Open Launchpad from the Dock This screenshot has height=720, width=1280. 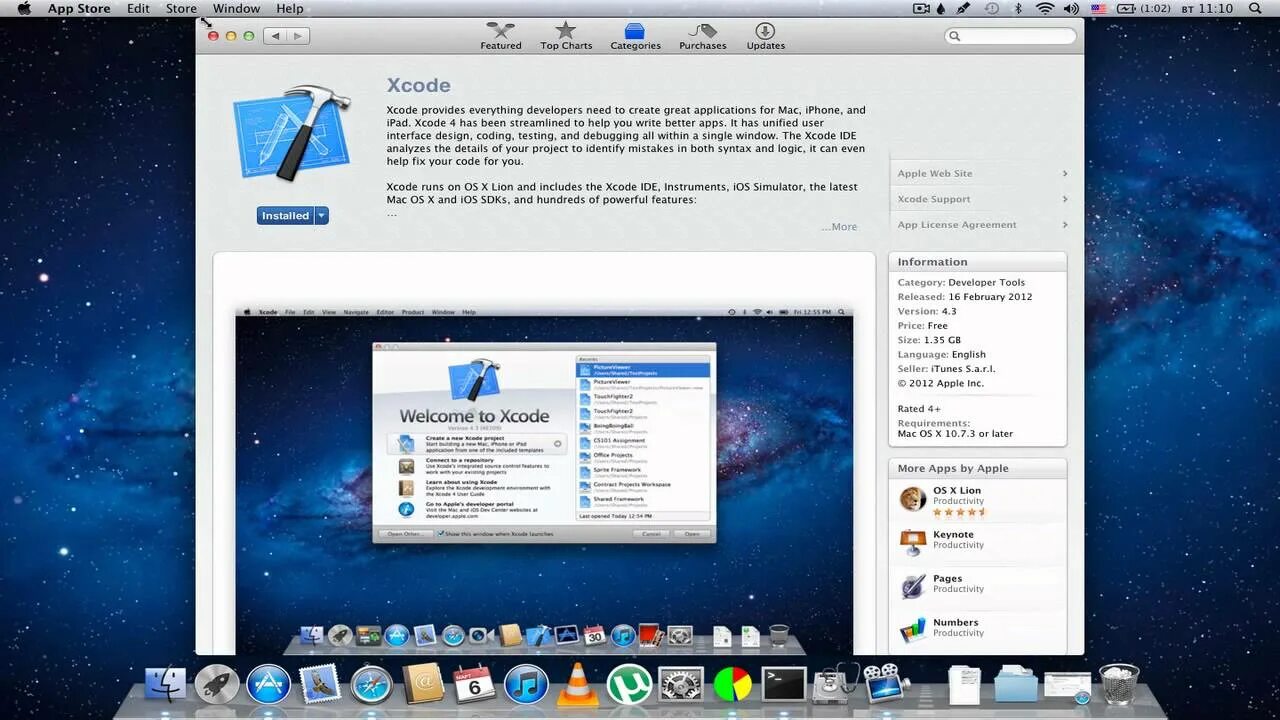(217, 685)
